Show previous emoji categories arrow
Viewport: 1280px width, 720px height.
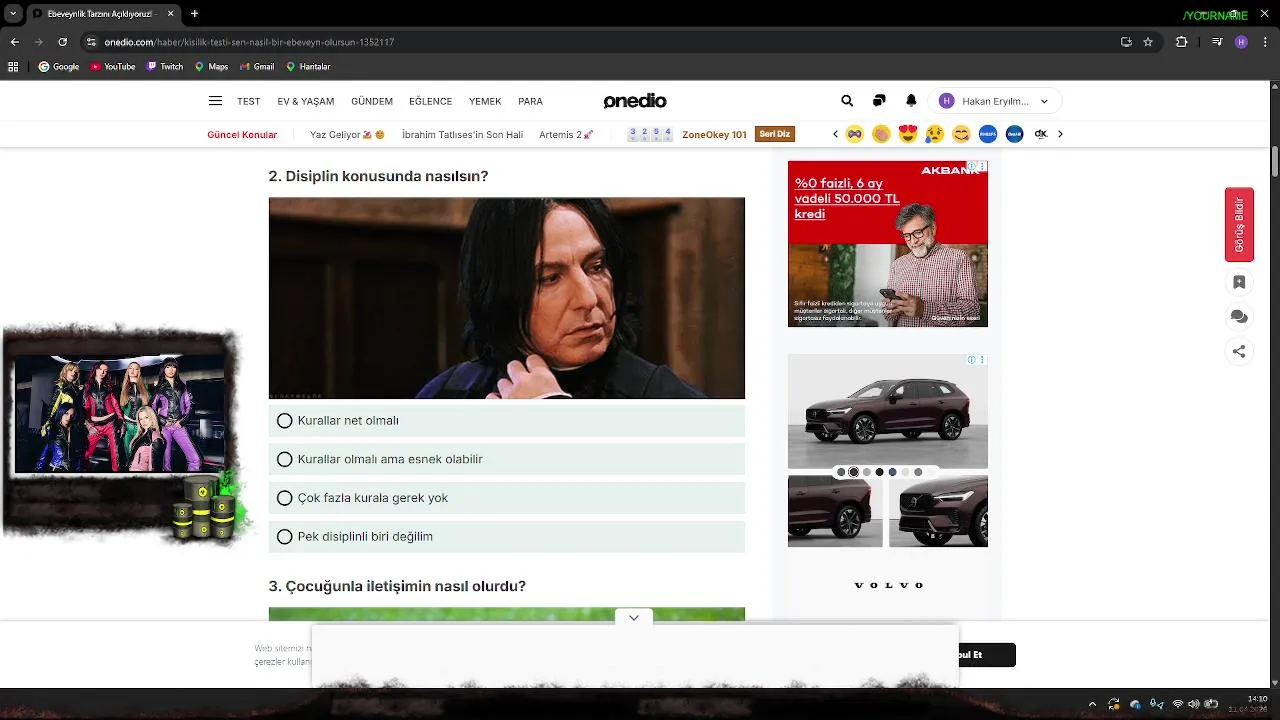[x=835, y=134]
